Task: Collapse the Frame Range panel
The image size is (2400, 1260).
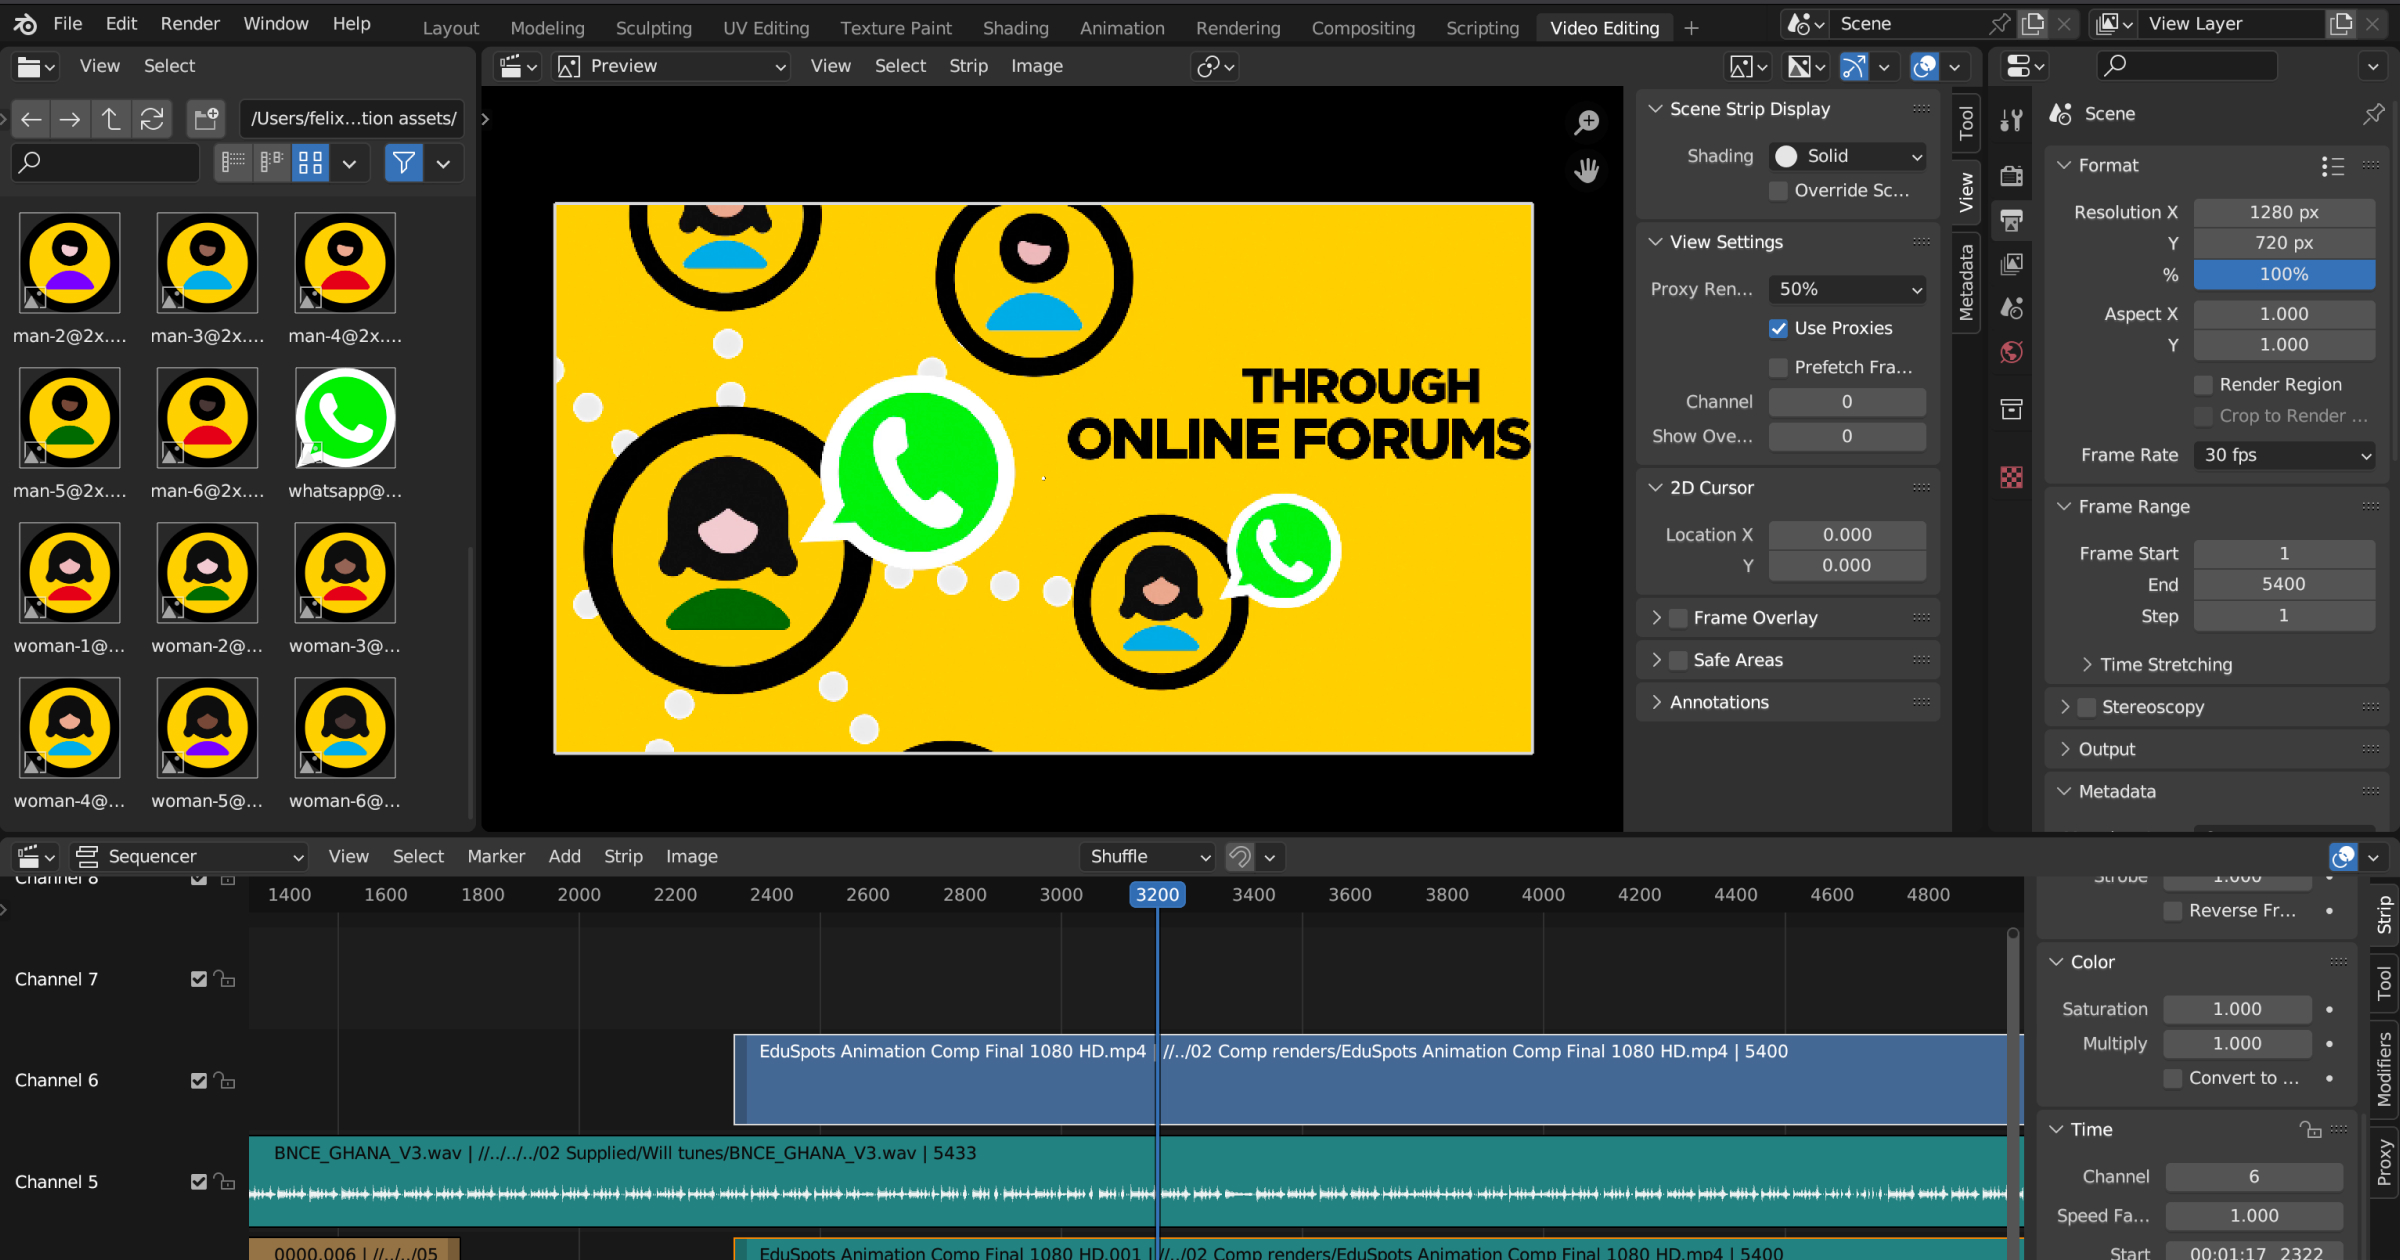Action: (x=2065, y=507)
